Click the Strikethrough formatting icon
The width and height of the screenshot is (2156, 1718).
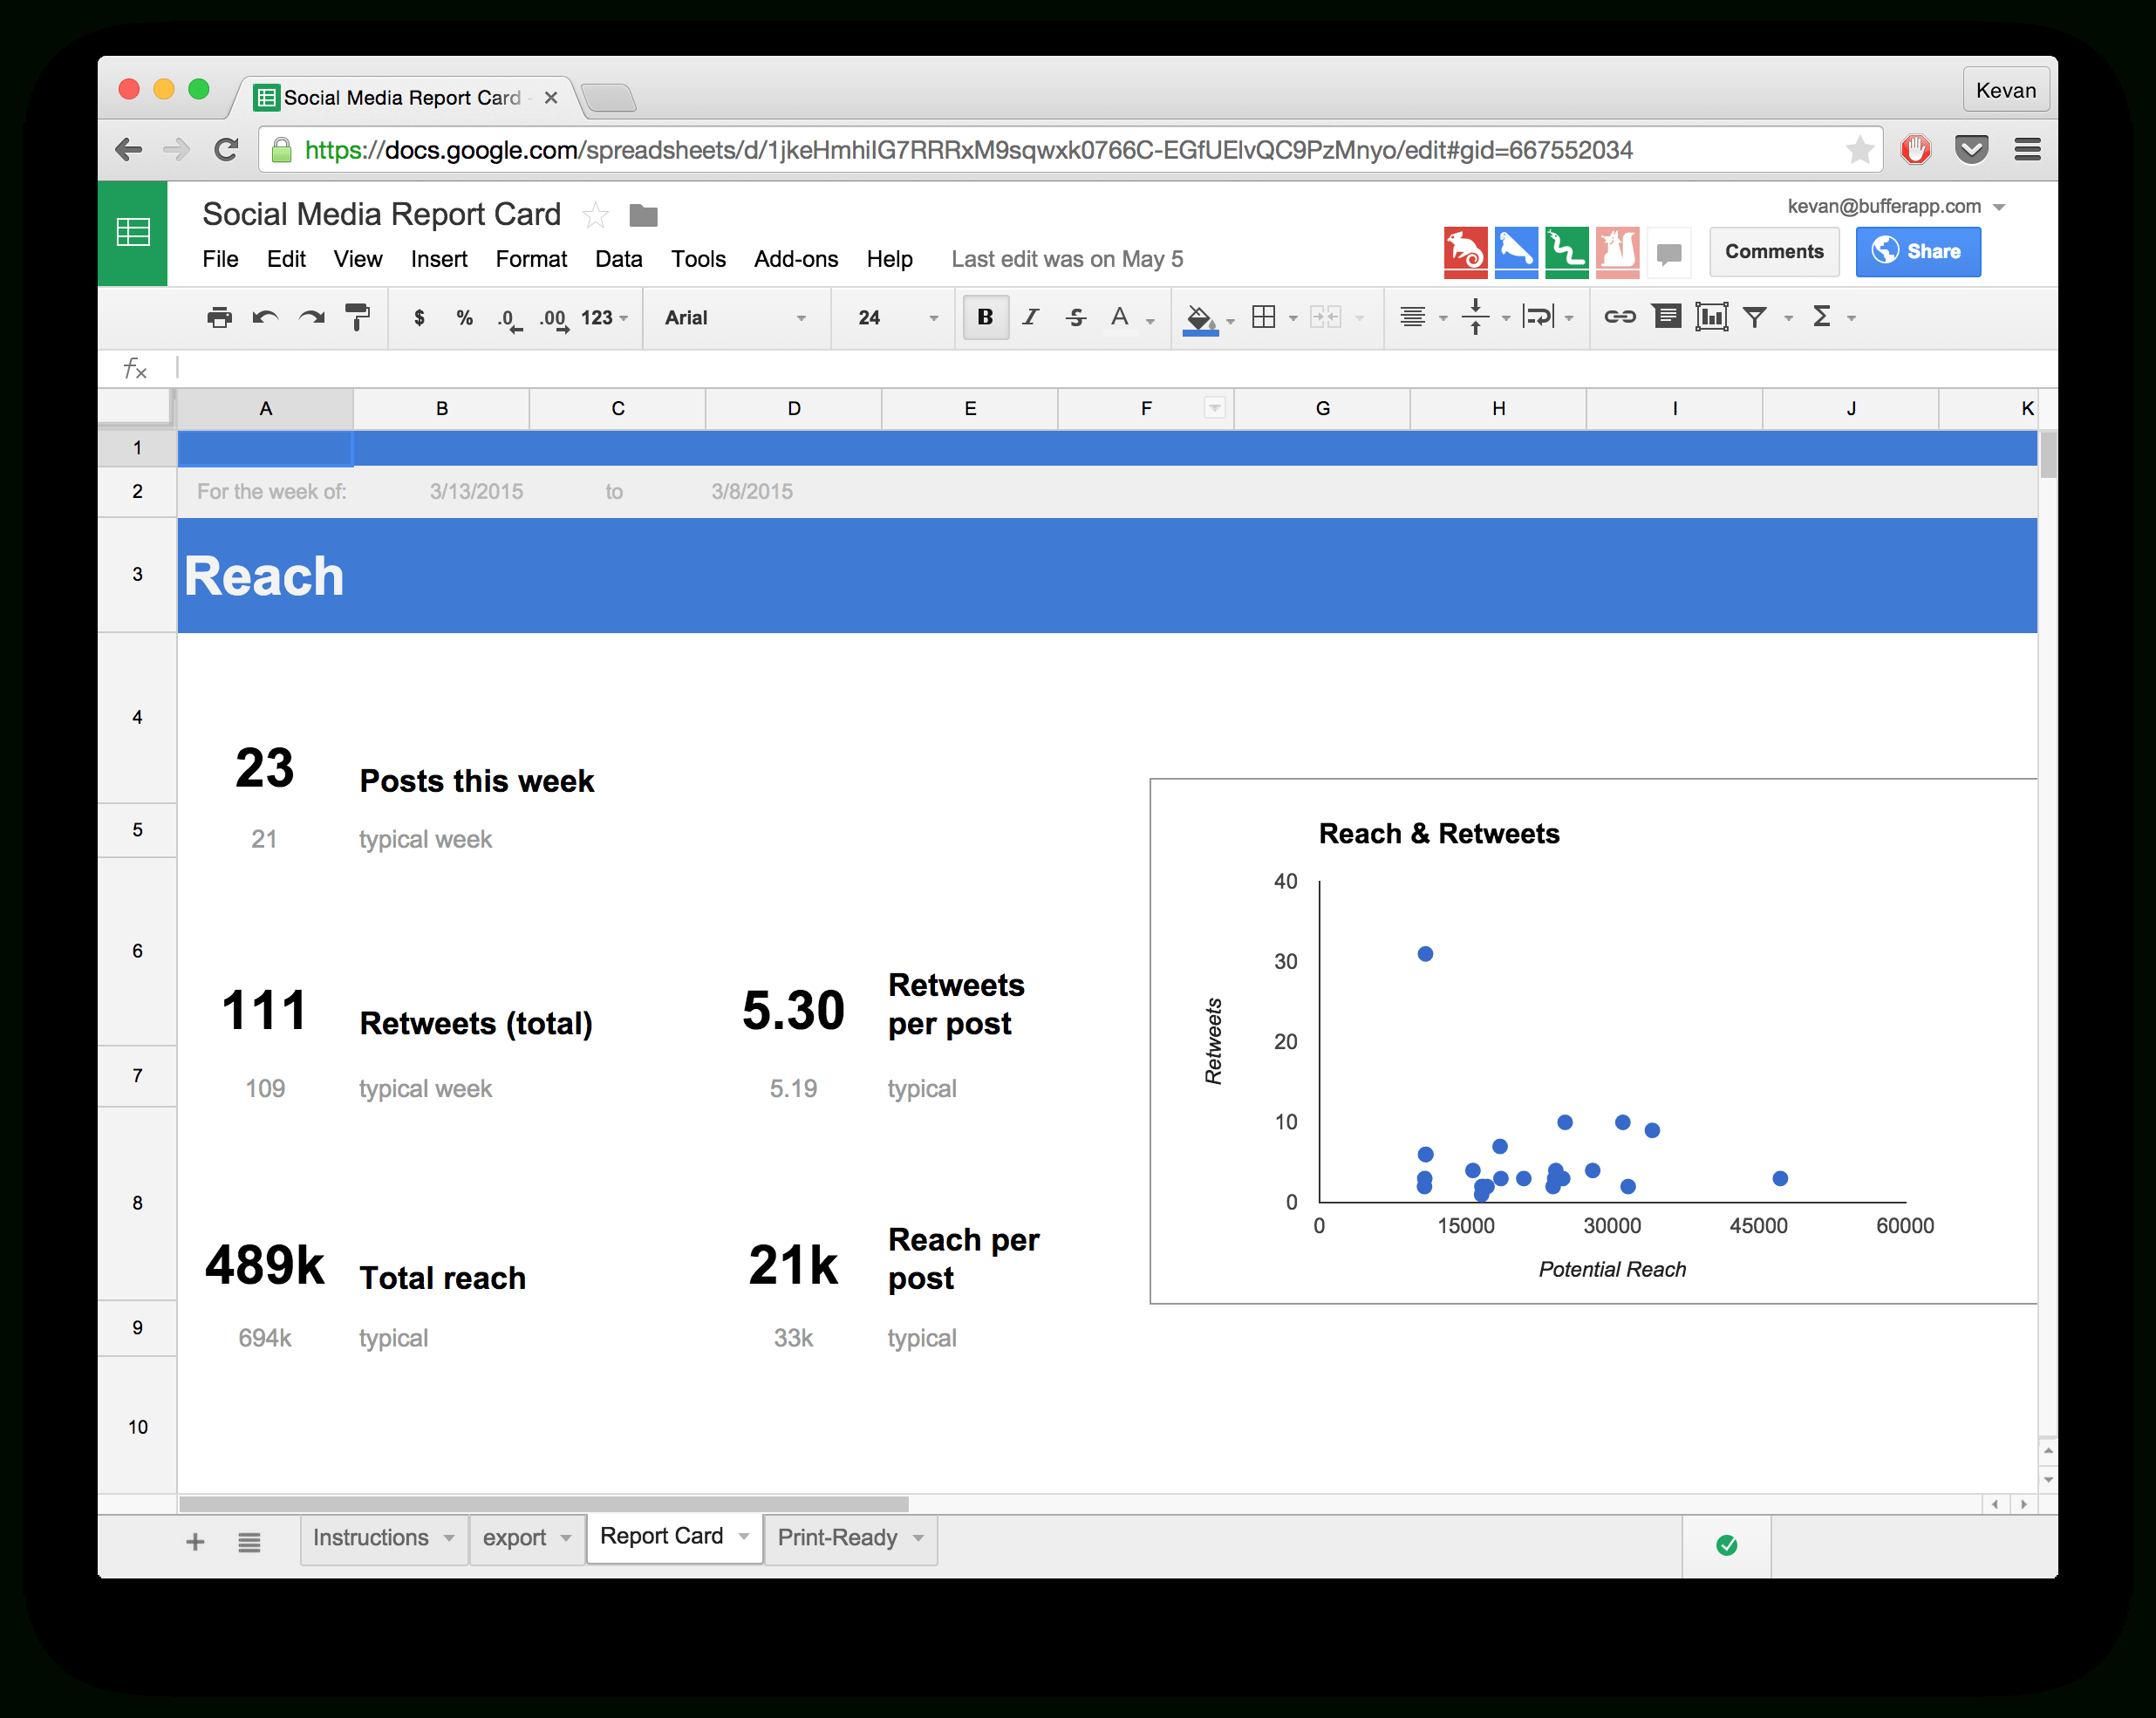(x=1075, y=317)
